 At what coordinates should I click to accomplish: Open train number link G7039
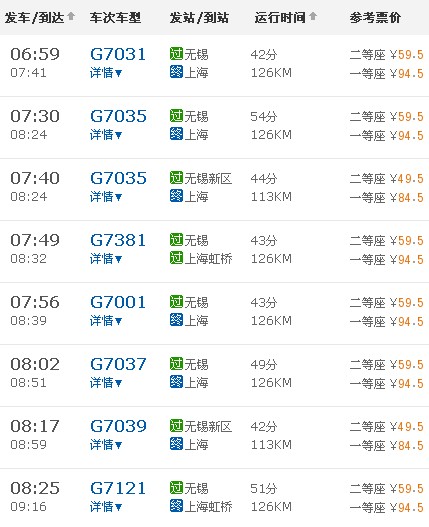coord(118,426)
